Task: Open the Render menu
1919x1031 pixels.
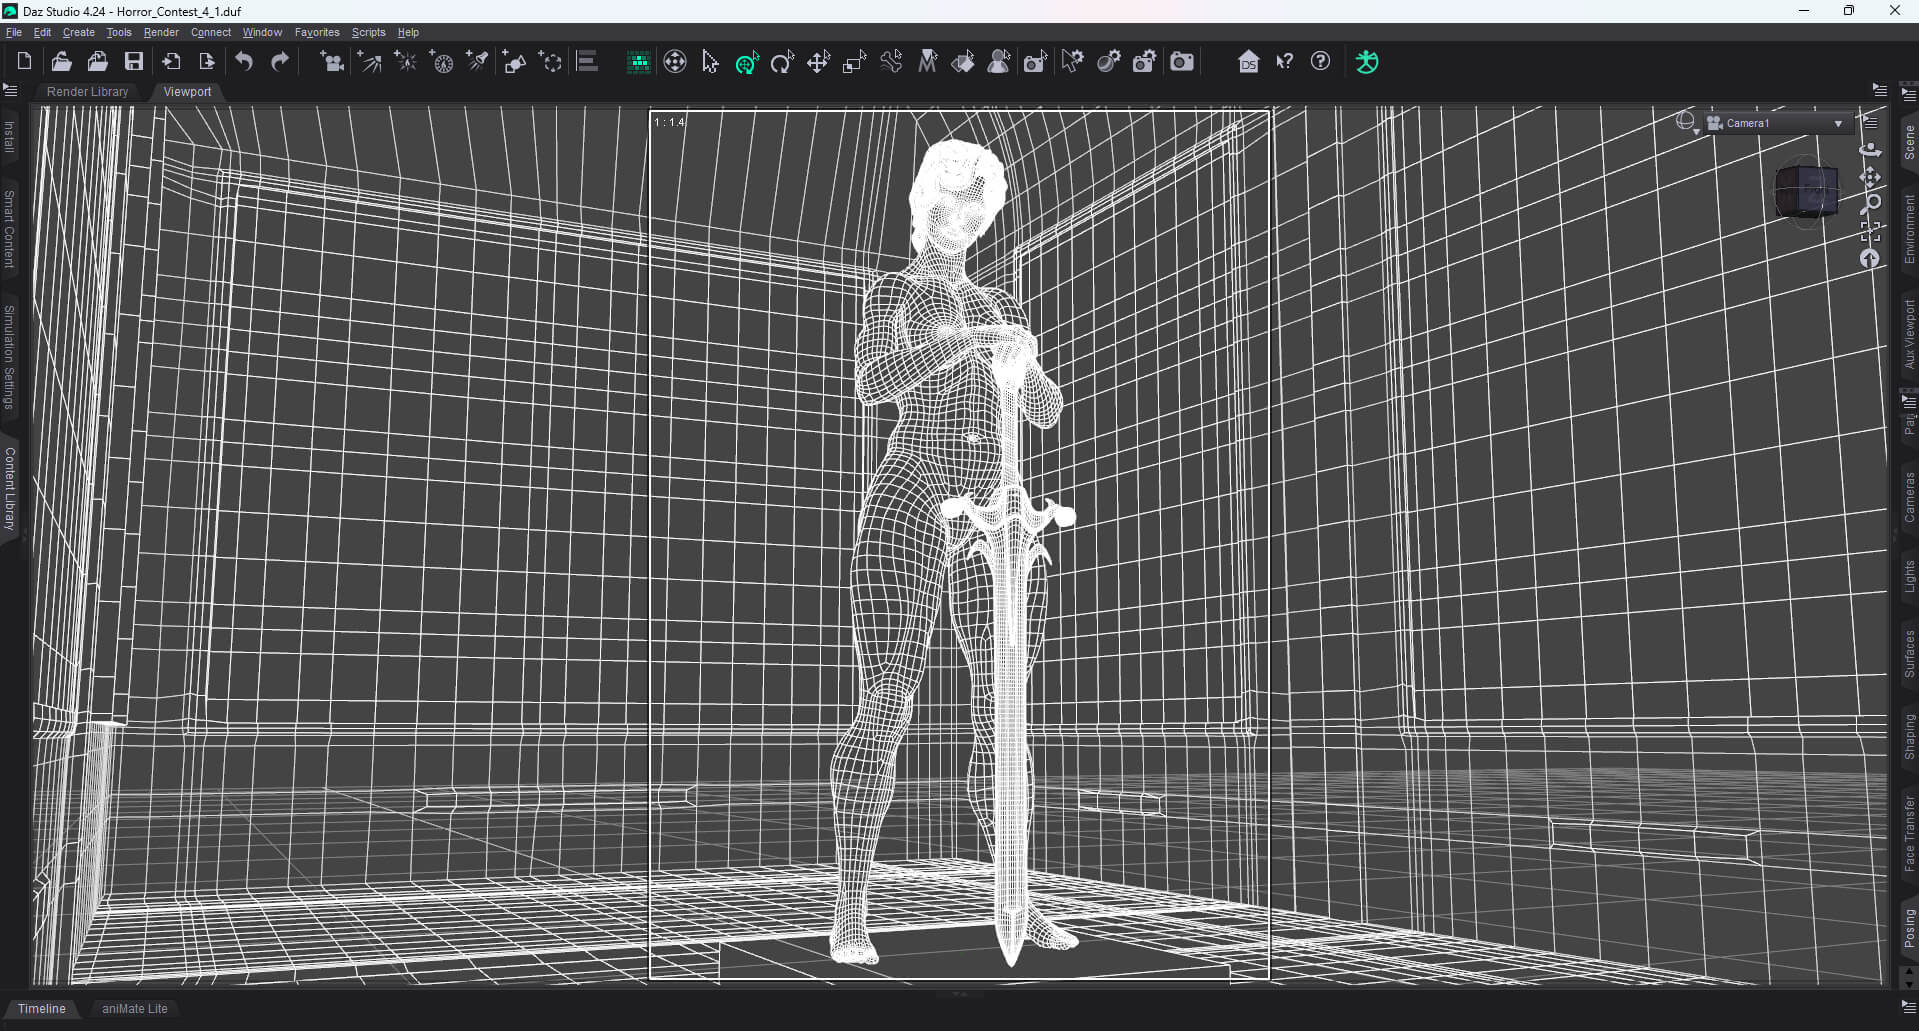Action: [x=161, y=32]
